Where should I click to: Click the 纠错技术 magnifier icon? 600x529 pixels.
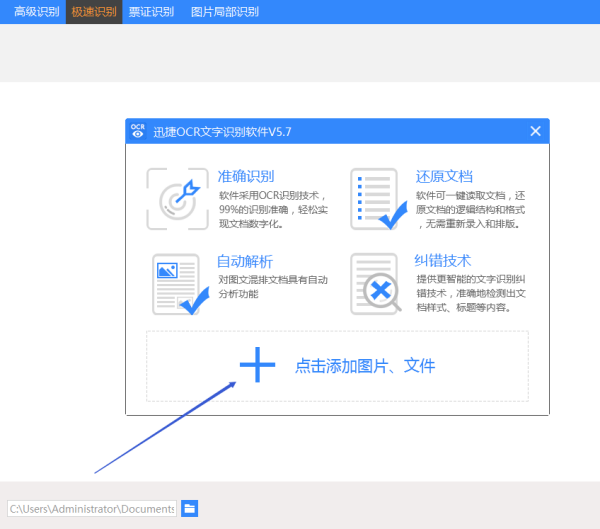click(377, 283)
